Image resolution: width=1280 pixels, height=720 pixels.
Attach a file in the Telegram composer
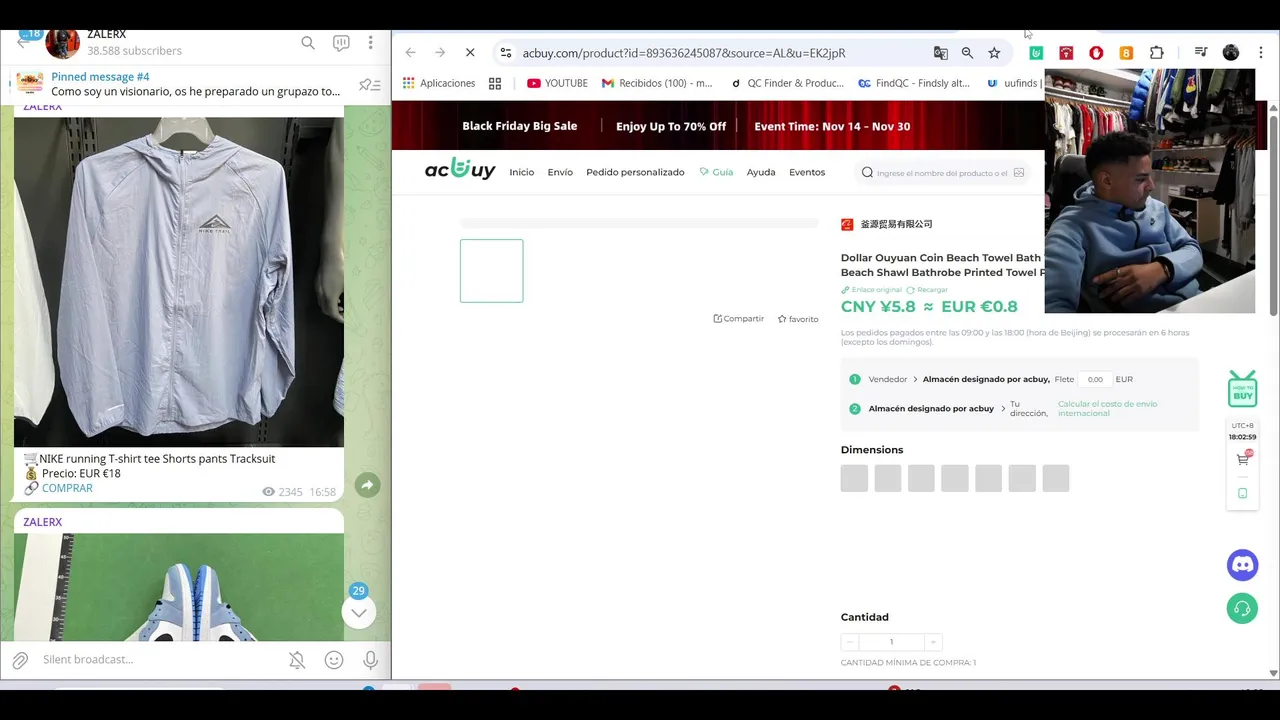coord(20,660)
